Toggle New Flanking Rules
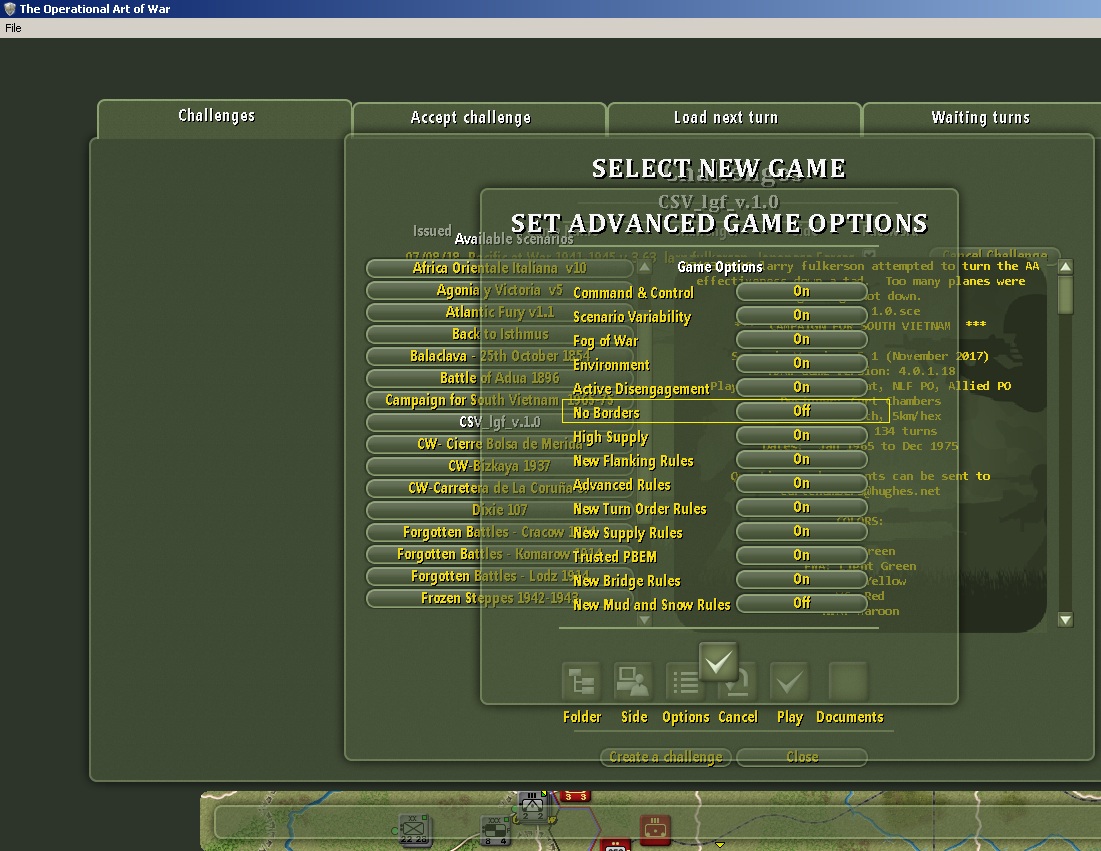 pyautogui.click(x=801, y=459)
